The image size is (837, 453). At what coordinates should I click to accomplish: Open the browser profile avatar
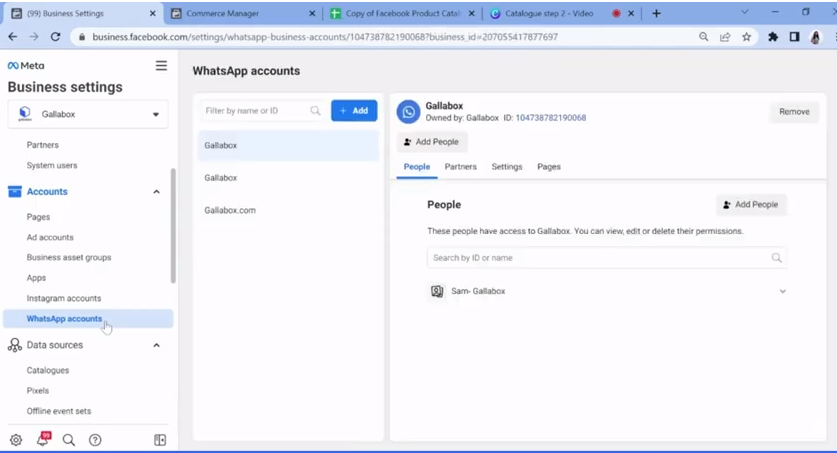[x=816, y=37]
